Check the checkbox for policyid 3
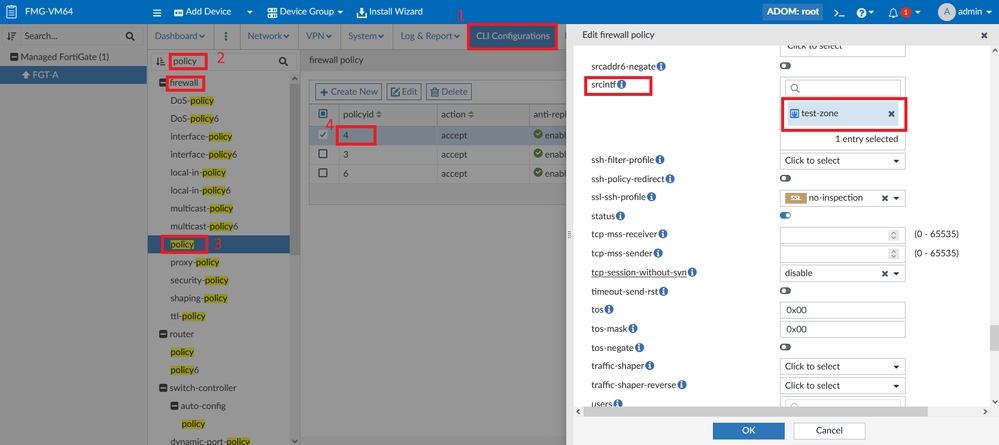 [323, 154]
